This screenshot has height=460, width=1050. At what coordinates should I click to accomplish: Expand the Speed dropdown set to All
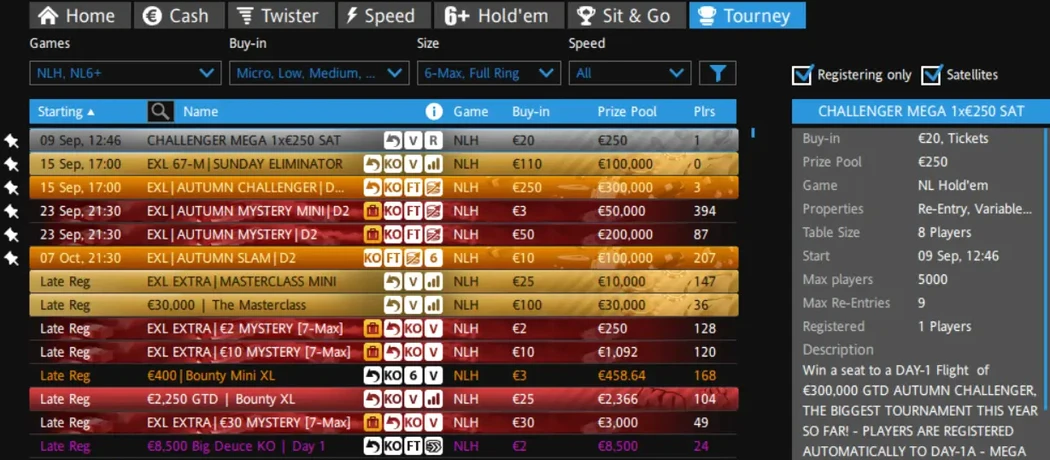click(629, 73)
